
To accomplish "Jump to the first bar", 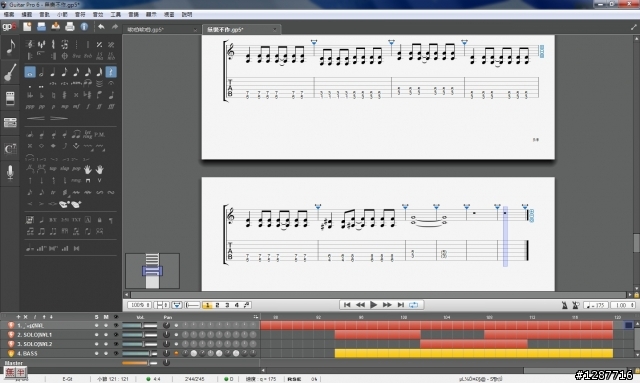I will (347, 305).
